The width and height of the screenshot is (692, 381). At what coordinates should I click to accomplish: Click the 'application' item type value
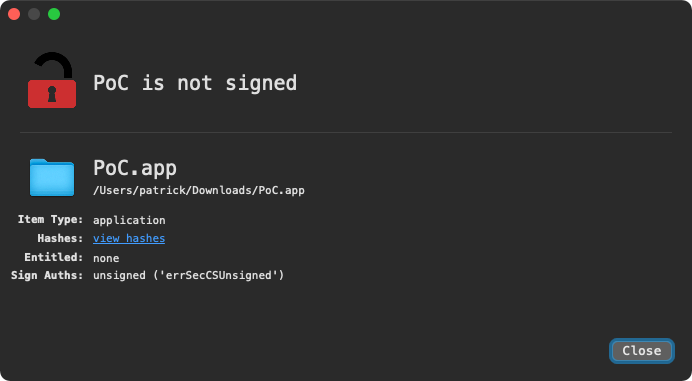129,220
